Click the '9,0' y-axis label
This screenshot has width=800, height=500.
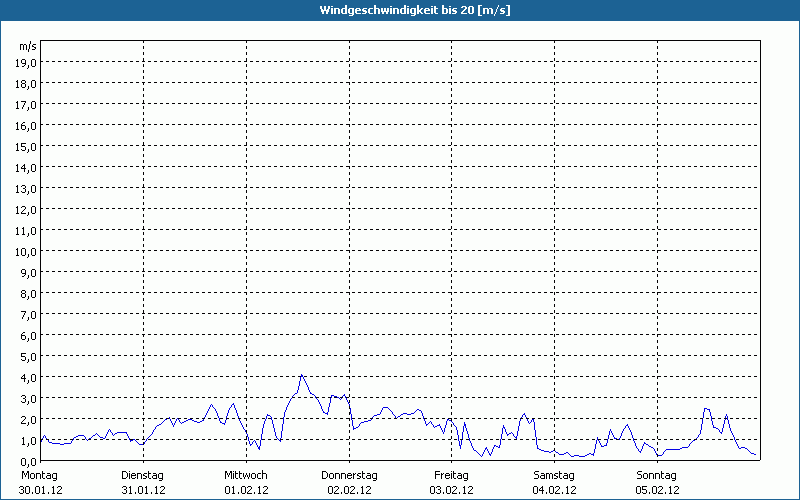pyautogui.click(x=28, y=273)
